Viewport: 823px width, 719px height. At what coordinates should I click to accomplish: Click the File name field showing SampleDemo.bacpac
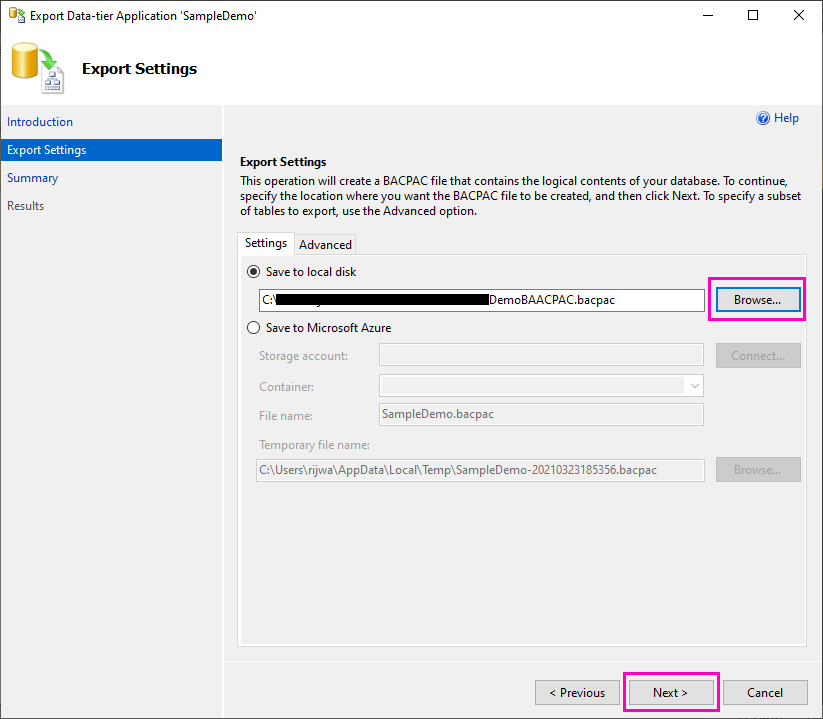[x=540, y=414]
